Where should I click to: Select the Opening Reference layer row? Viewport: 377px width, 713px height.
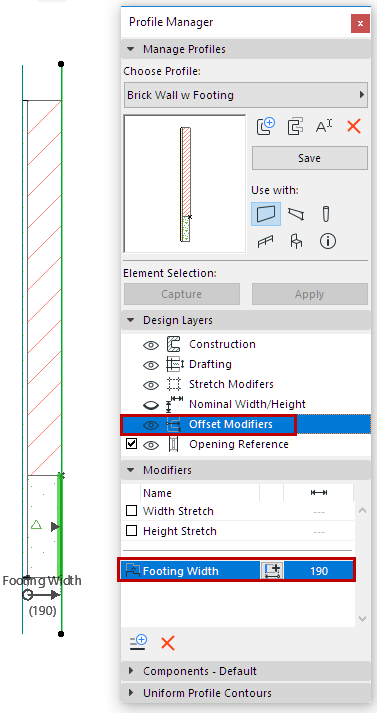tap(246, 444)
